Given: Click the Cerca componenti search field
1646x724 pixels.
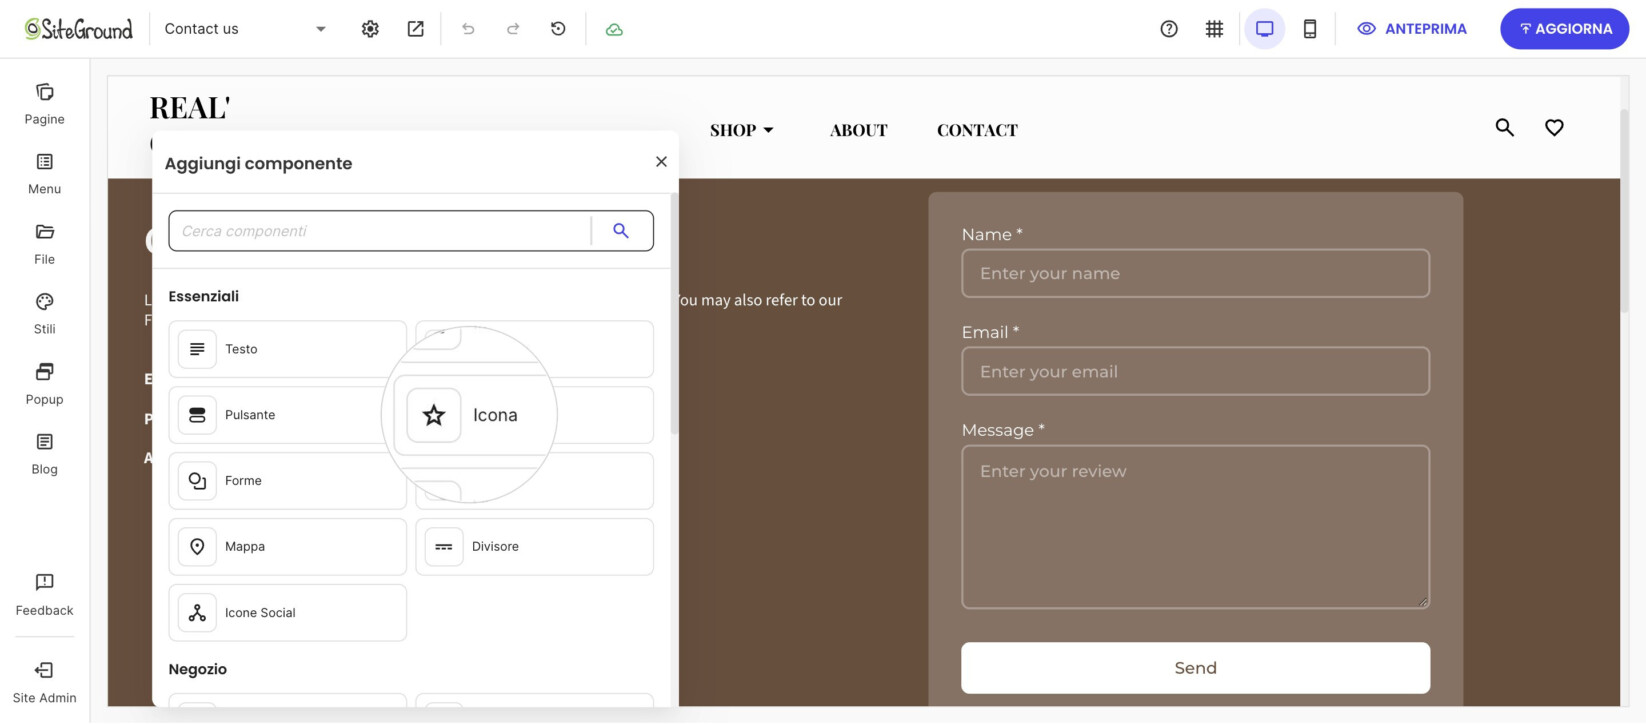Looking at the screenshot, I should point(380,231).
